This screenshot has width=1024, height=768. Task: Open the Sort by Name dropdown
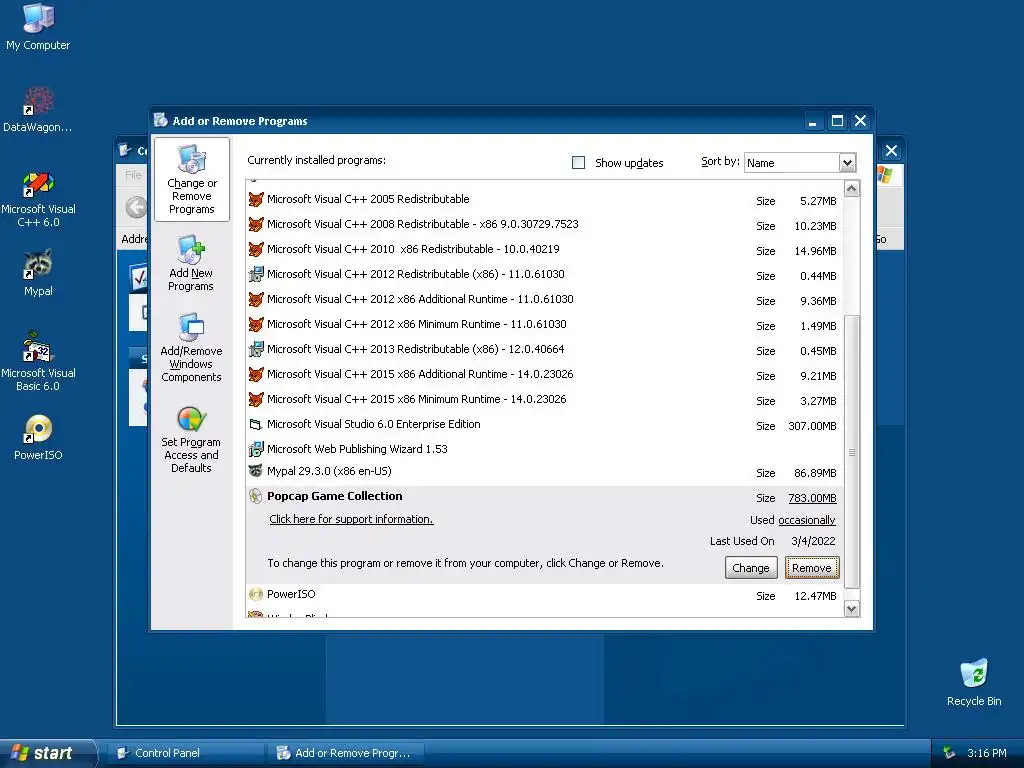pos(847,163)
